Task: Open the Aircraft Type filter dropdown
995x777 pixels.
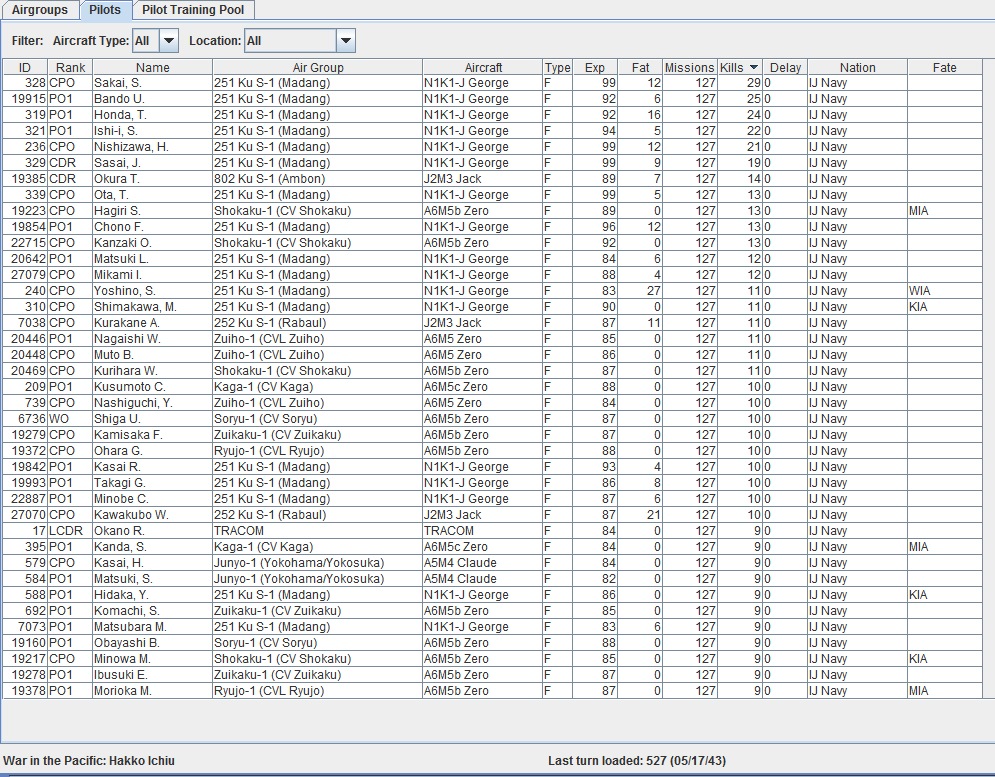Action: 168,41
